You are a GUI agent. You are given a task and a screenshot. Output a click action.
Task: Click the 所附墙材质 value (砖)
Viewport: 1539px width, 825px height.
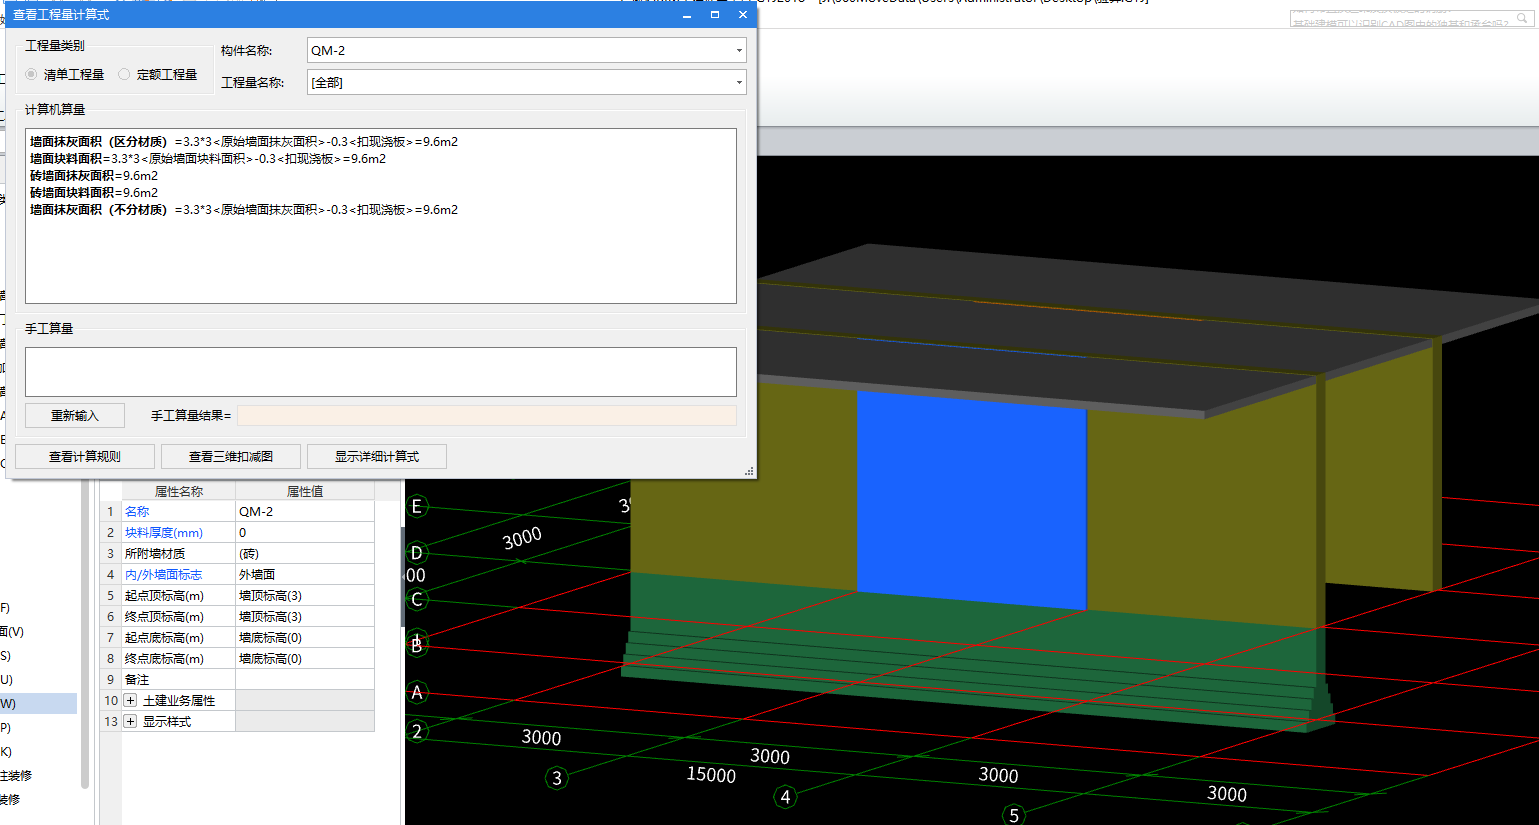click(x=305, y=553)
